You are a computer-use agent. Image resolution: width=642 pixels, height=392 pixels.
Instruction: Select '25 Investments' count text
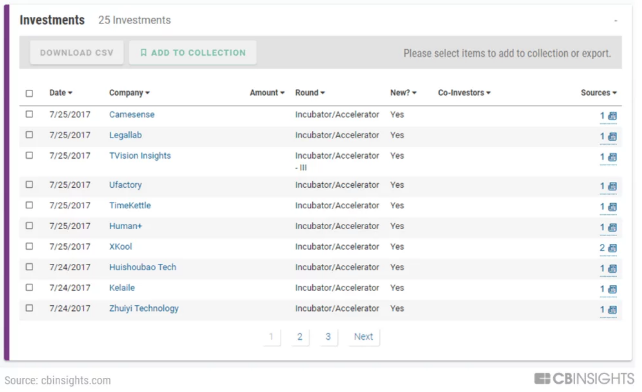[134, 20]
